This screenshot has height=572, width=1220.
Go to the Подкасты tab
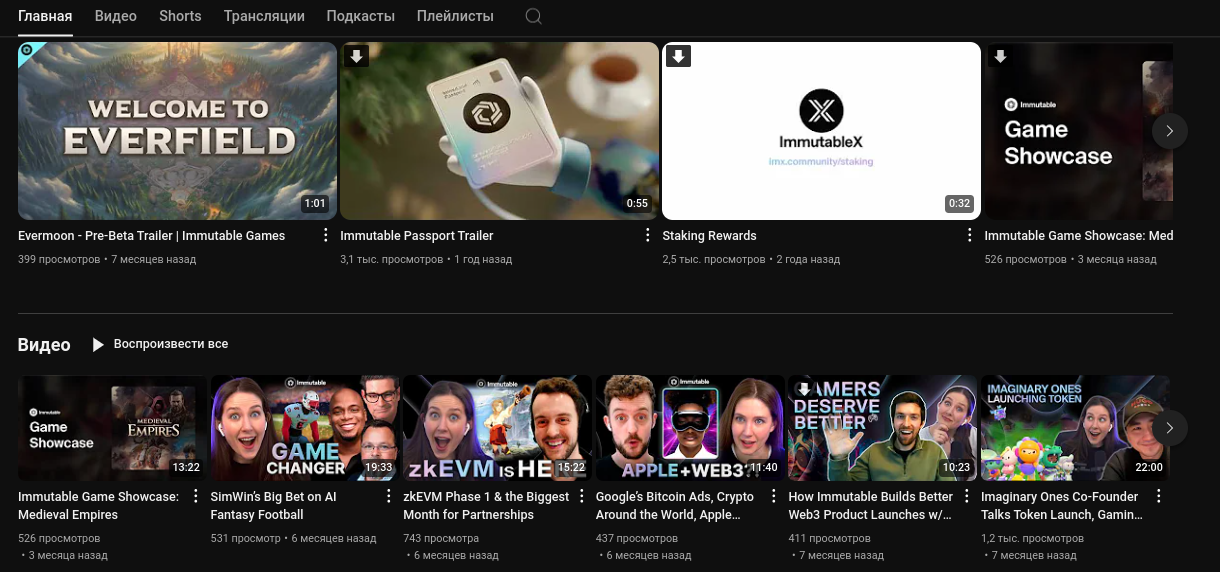[360, 16]
